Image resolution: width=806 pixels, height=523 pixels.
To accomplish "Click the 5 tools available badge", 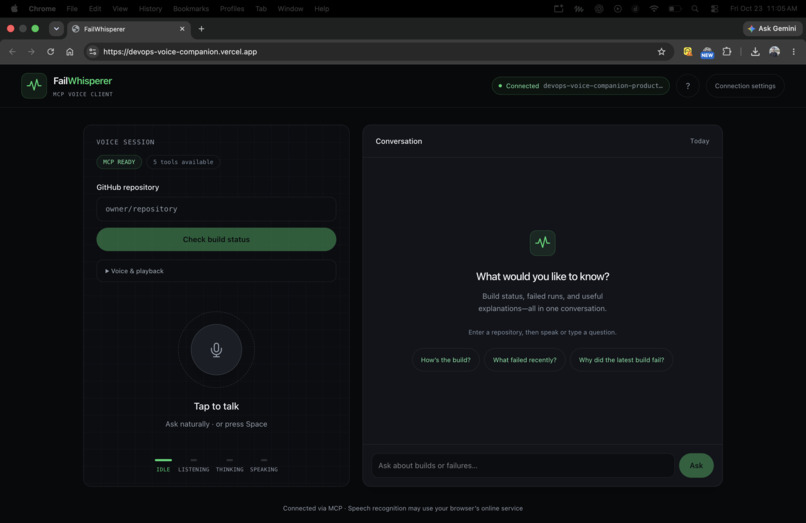I will click(183, 162).
